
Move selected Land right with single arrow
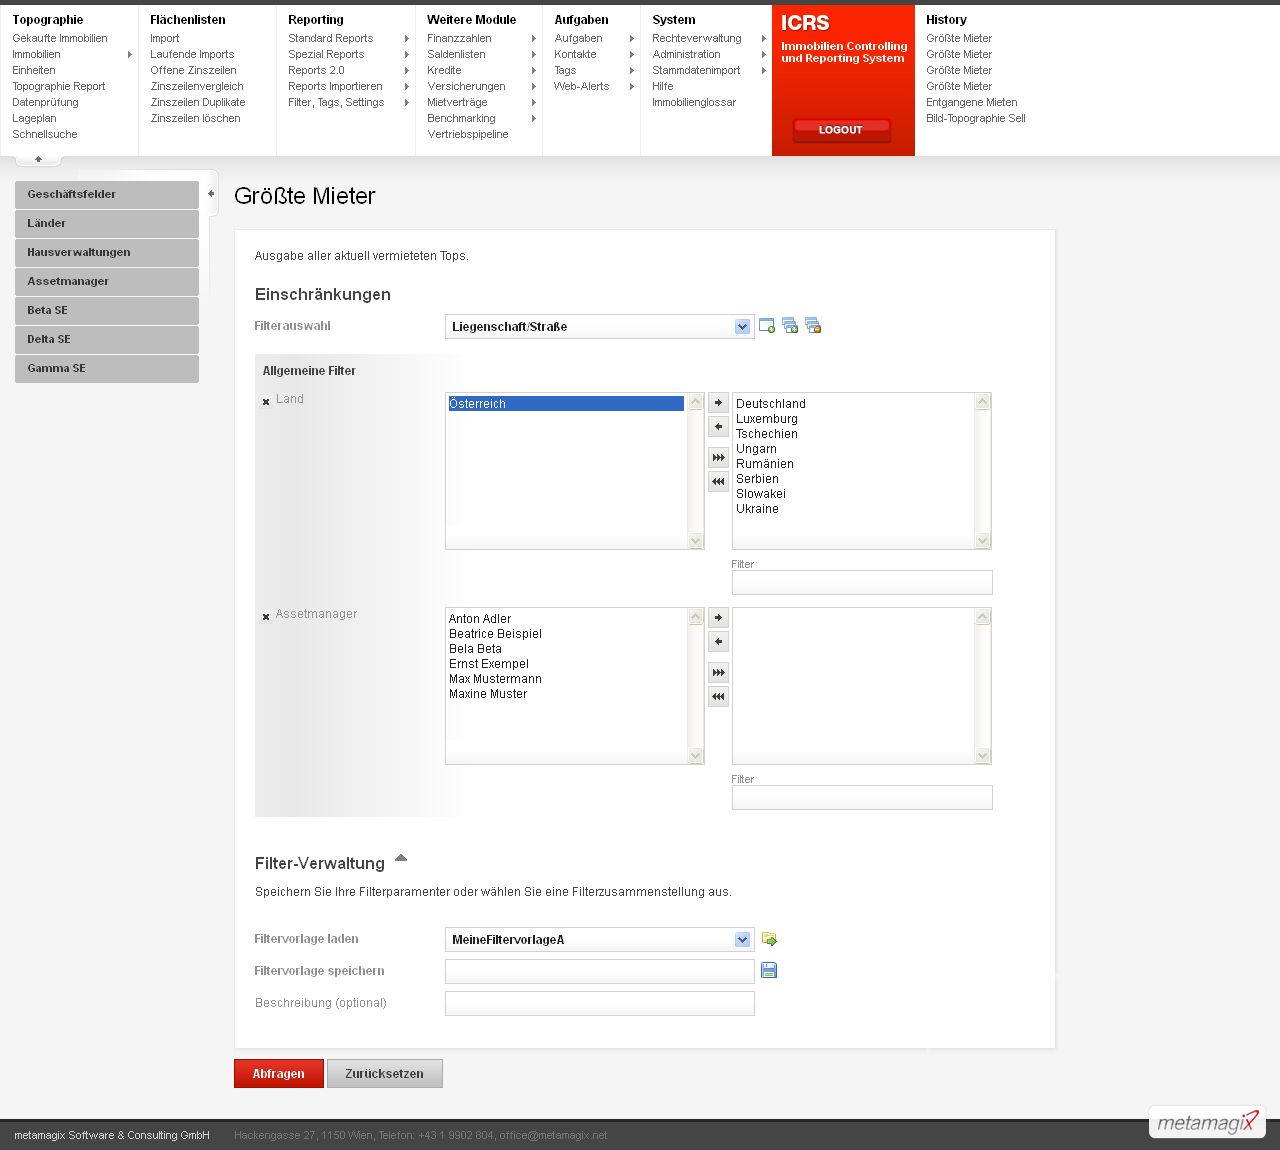coord(718,403)
